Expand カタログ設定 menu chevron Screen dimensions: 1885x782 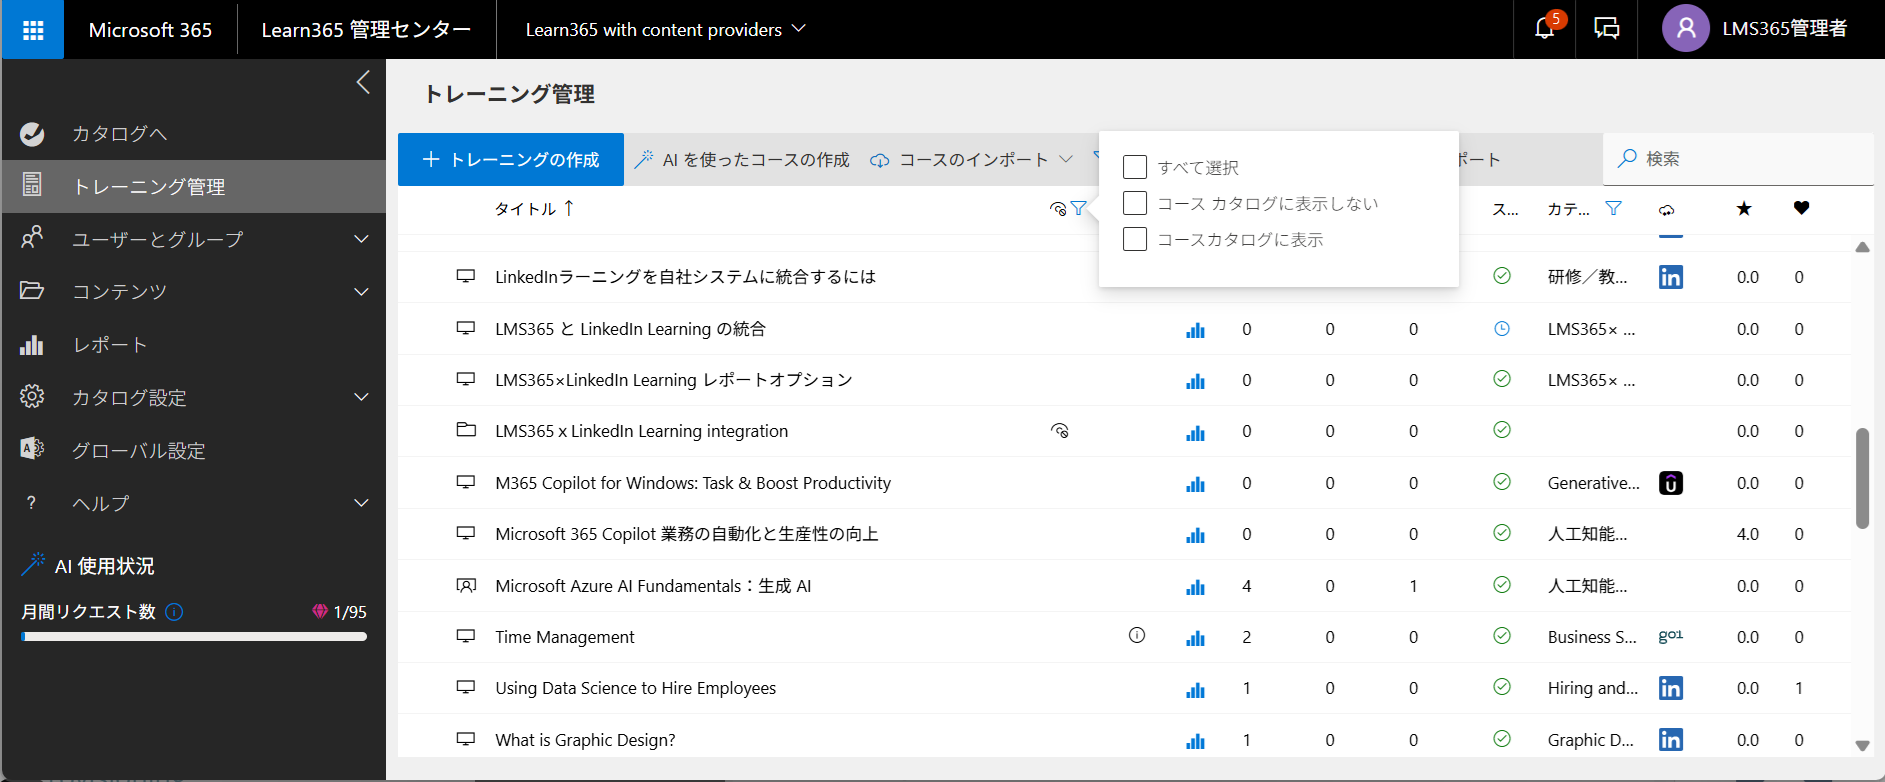pyautogui.click(x=362, y=397)
